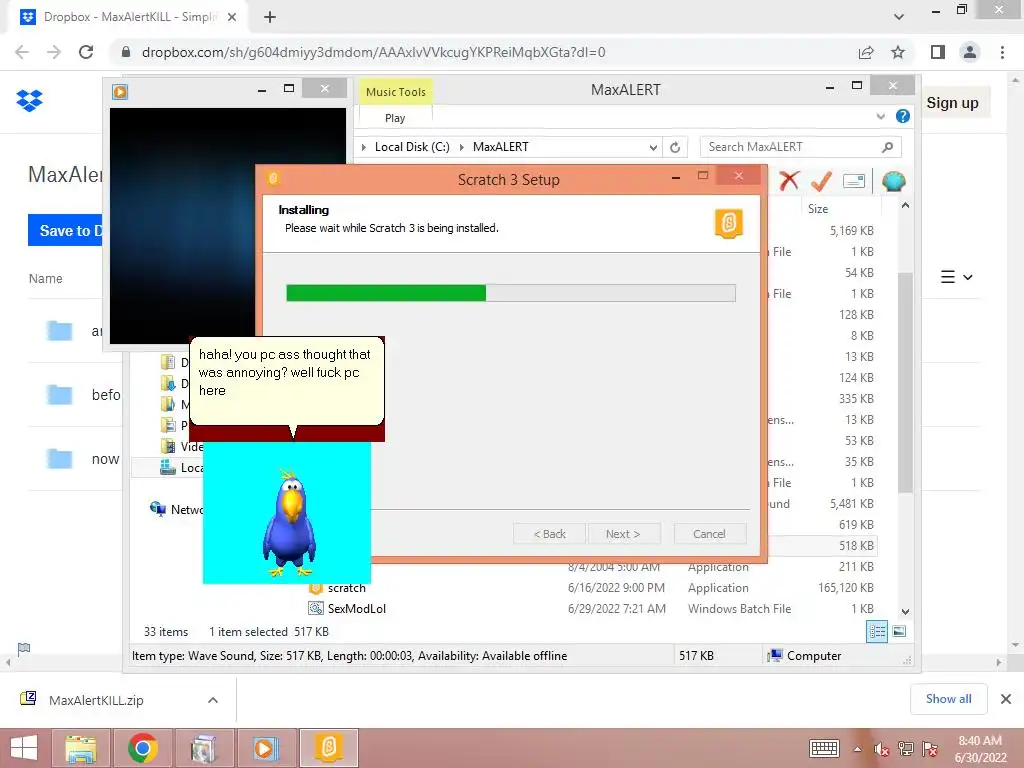Expand the breadcrumb arrow before MaxALERT

[x=462, y=148]
